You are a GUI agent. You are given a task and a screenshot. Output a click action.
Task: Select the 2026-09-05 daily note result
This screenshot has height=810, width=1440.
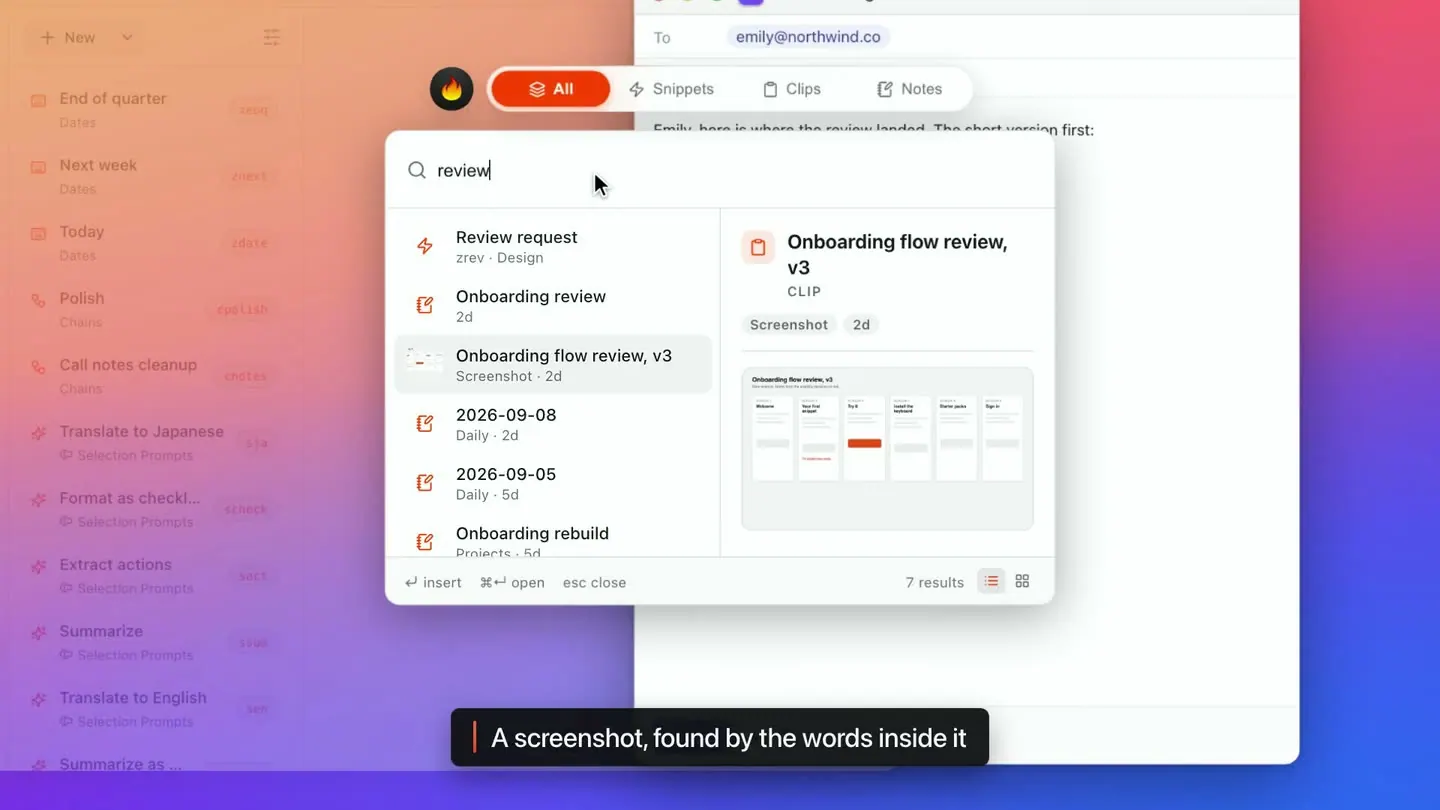(x=553, y=483)
